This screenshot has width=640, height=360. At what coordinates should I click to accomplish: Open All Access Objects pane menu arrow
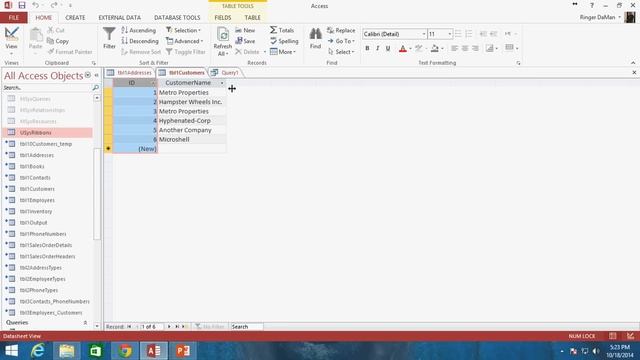coord(88,75)
